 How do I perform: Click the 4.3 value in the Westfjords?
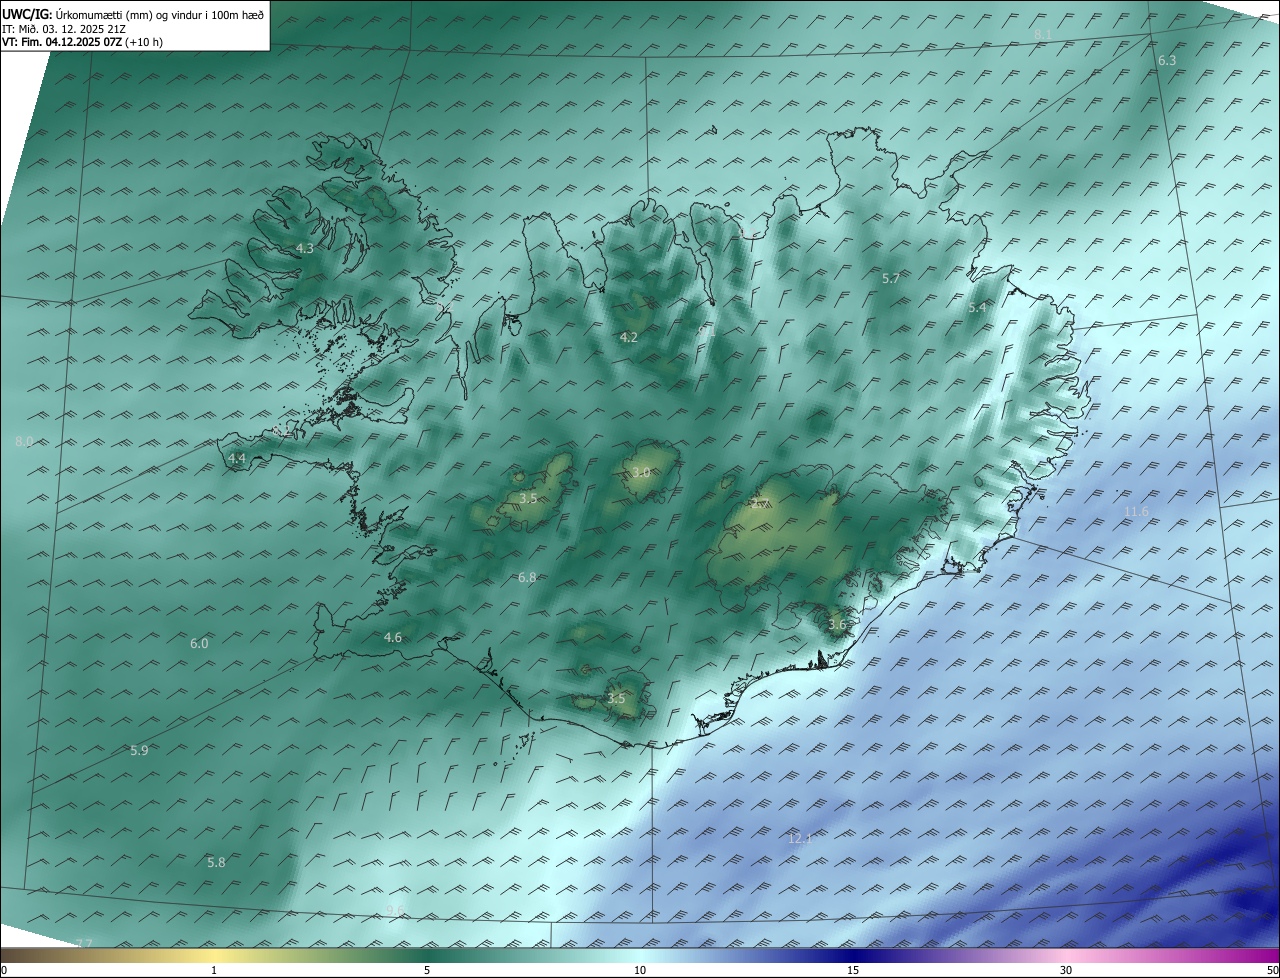(305, 248)
